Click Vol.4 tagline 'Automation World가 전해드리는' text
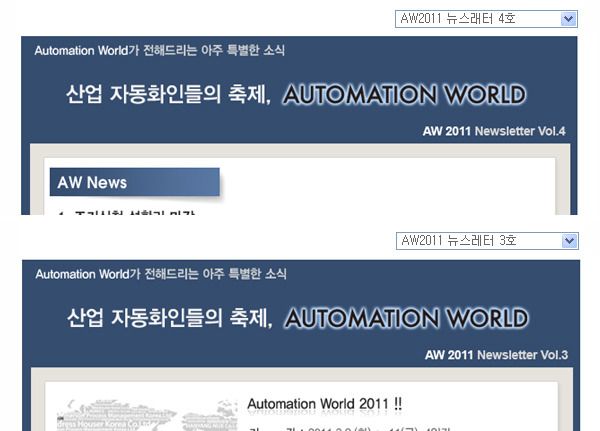Screen dimensions: 600x431 coord(116,50)
